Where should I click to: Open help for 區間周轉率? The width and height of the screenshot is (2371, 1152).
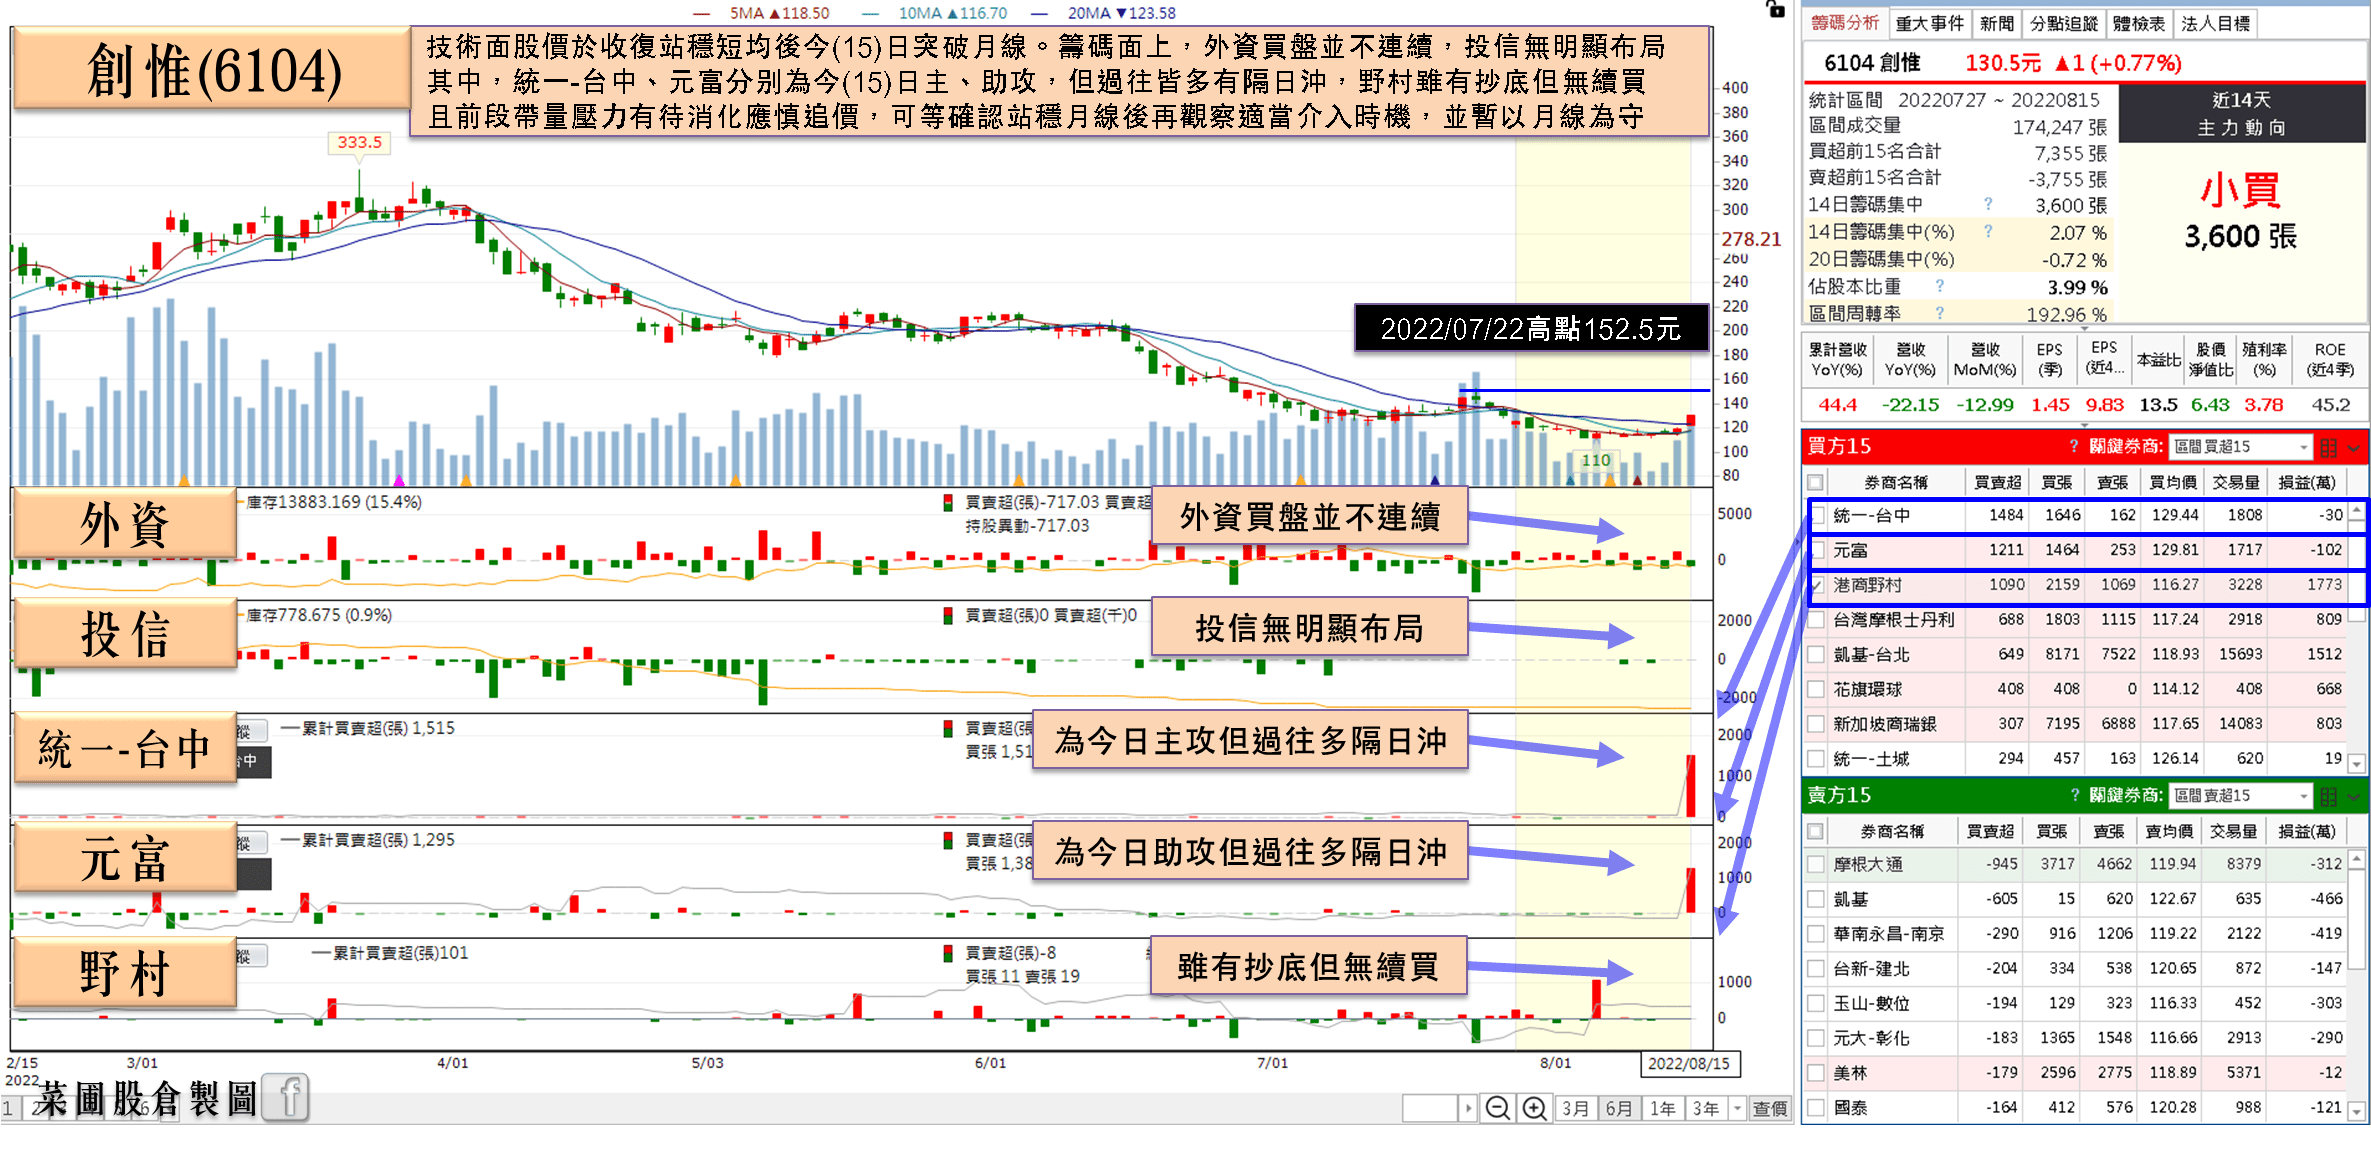[x=1939, y=313]
